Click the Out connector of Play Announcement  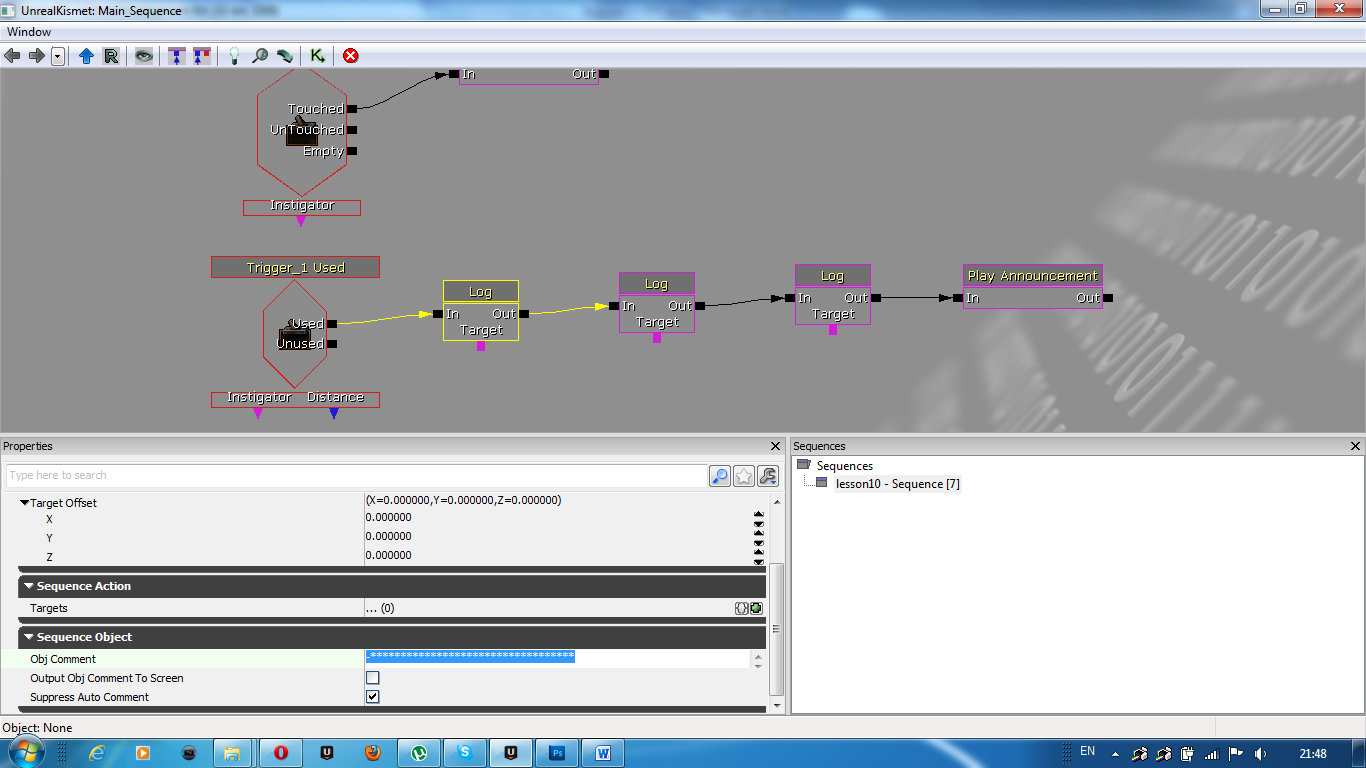(1107, 298)
